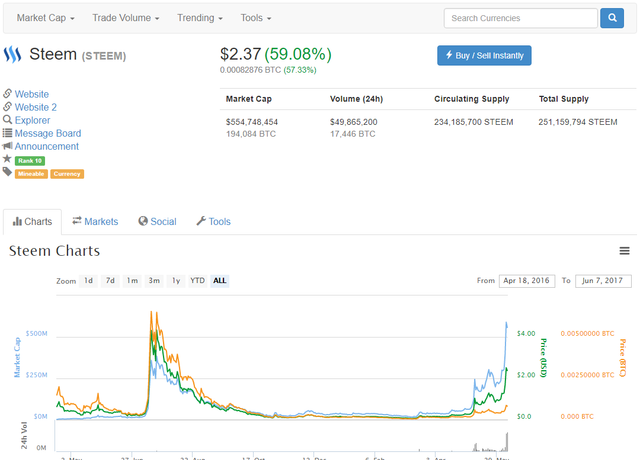The height and width of the screenshot is (460, 640).
Task: Set chart zoom to YTD
Action: [198, 280]
